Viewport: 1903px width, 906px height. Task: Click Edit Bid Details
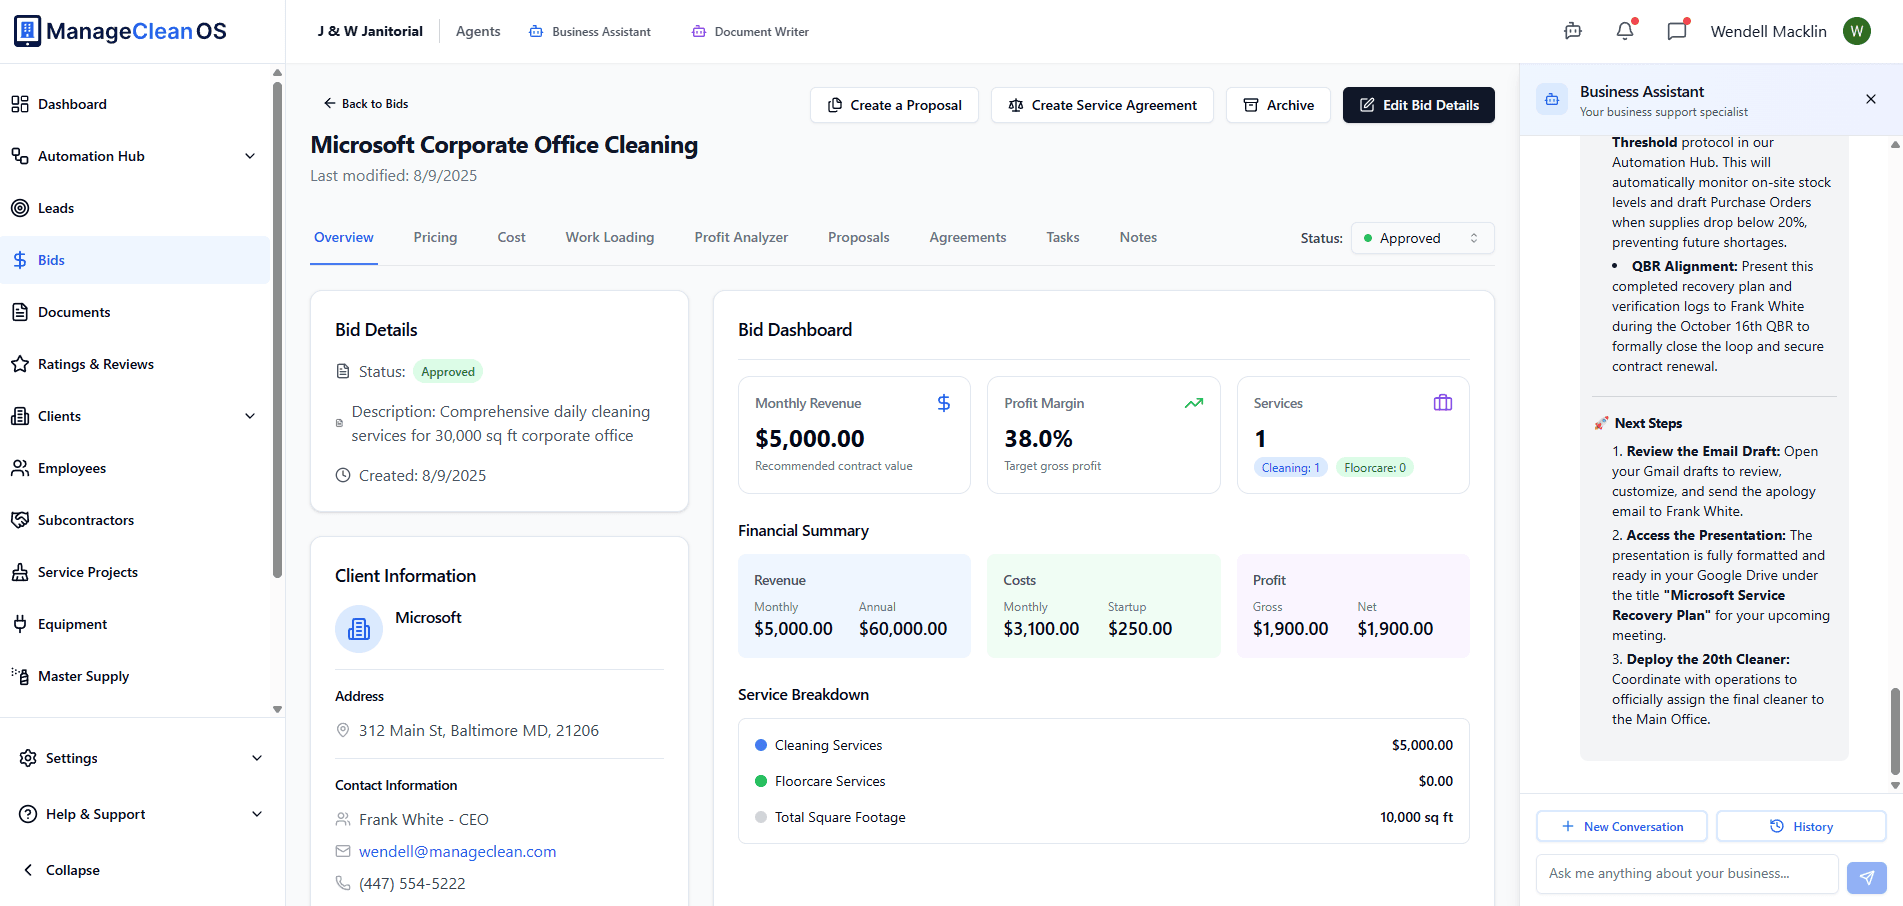[x=1418, y=105]
